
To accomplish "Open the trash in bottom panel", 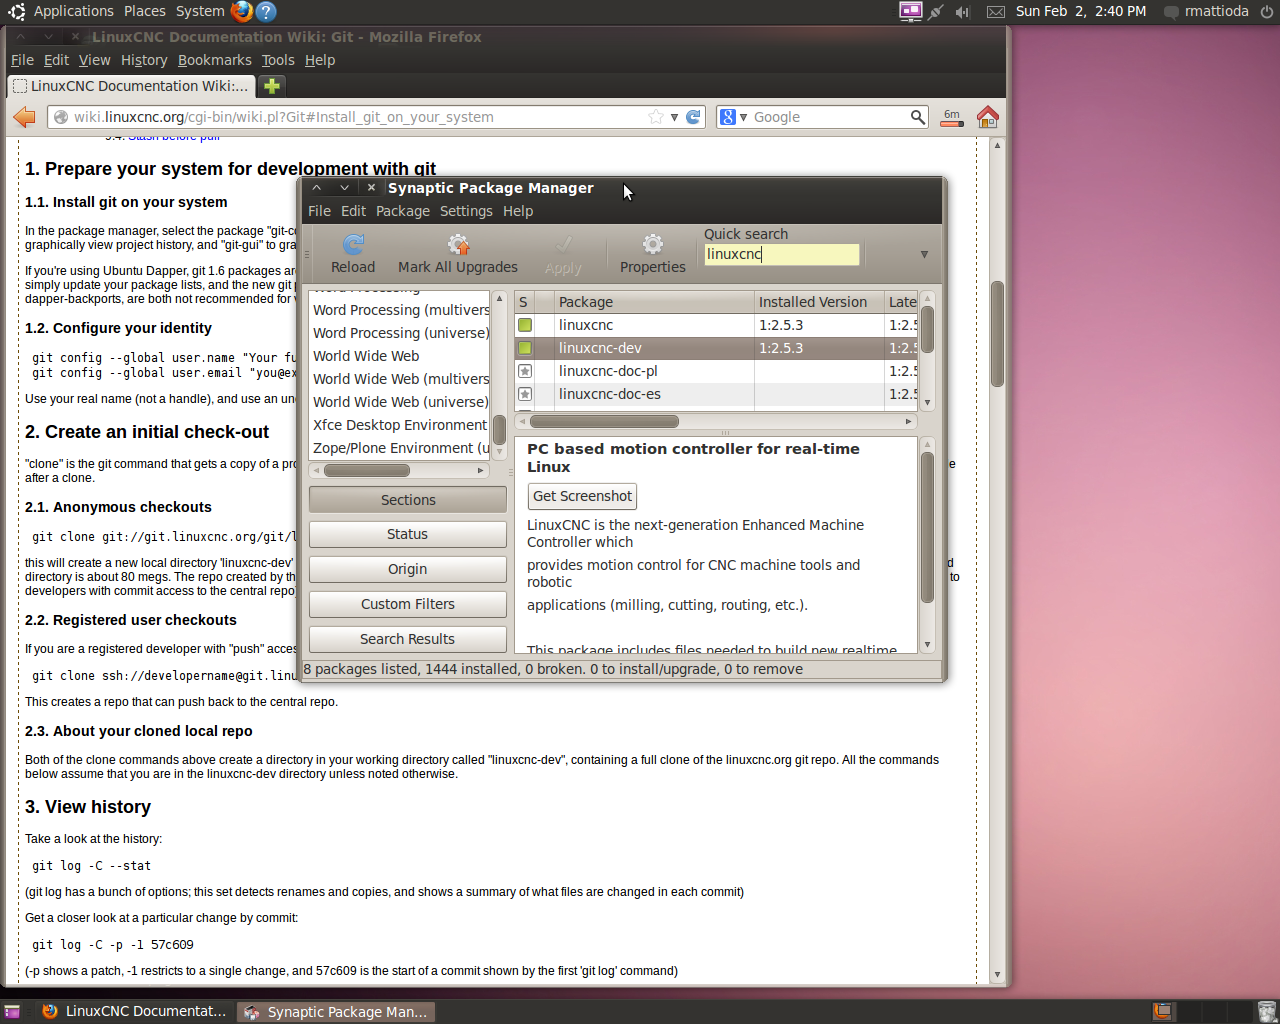I will tap(1266, 1011).
